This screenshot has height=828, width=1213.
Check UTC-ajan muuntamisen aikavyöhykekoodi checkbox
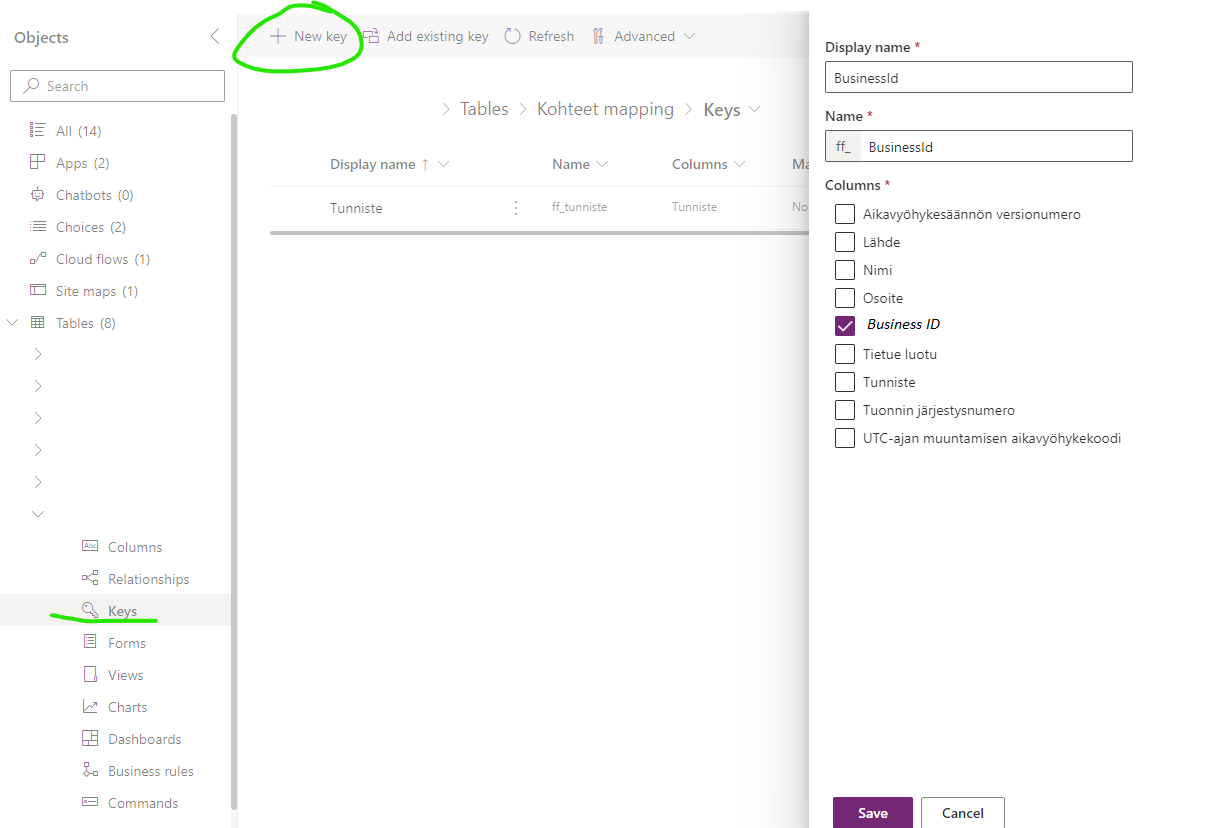[845, 438]
